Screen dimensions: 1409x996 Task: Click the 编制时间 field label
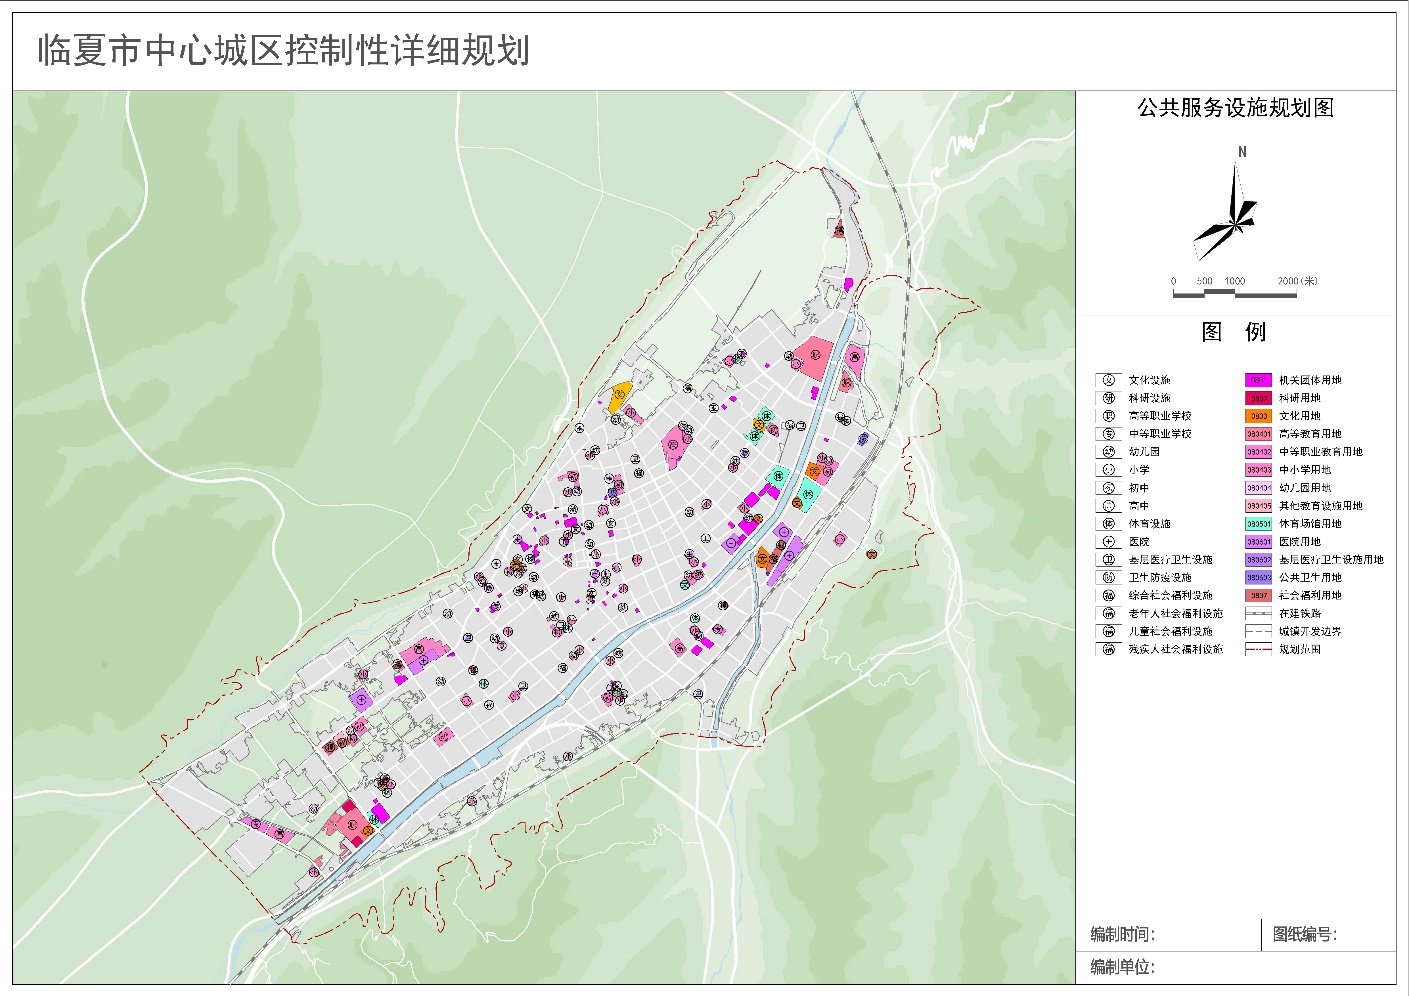[1122, 935]
